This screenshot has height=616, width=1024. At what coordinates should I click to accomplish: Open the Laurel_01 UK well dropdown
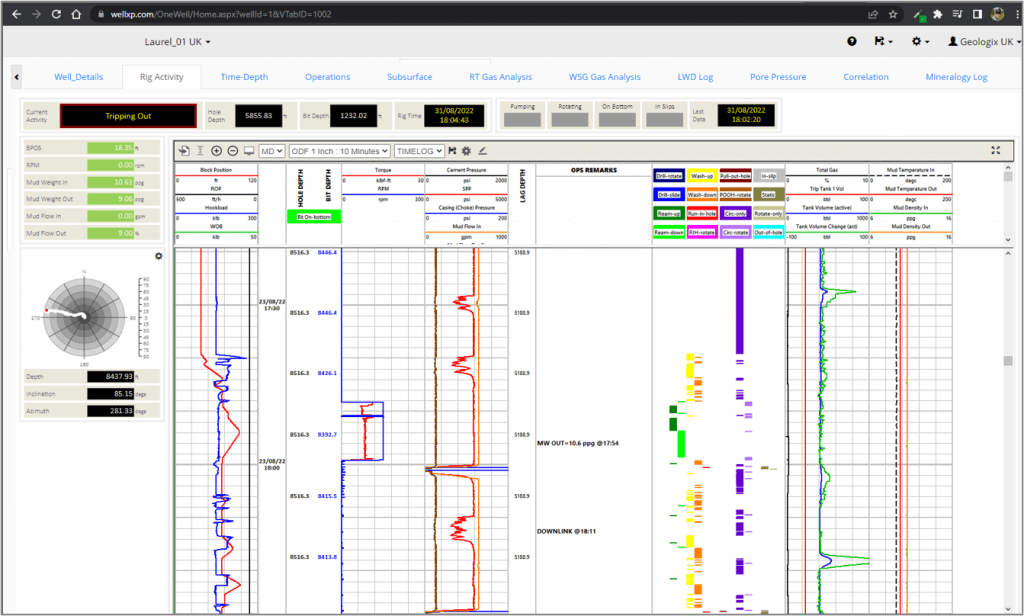[x=178, y=41]
